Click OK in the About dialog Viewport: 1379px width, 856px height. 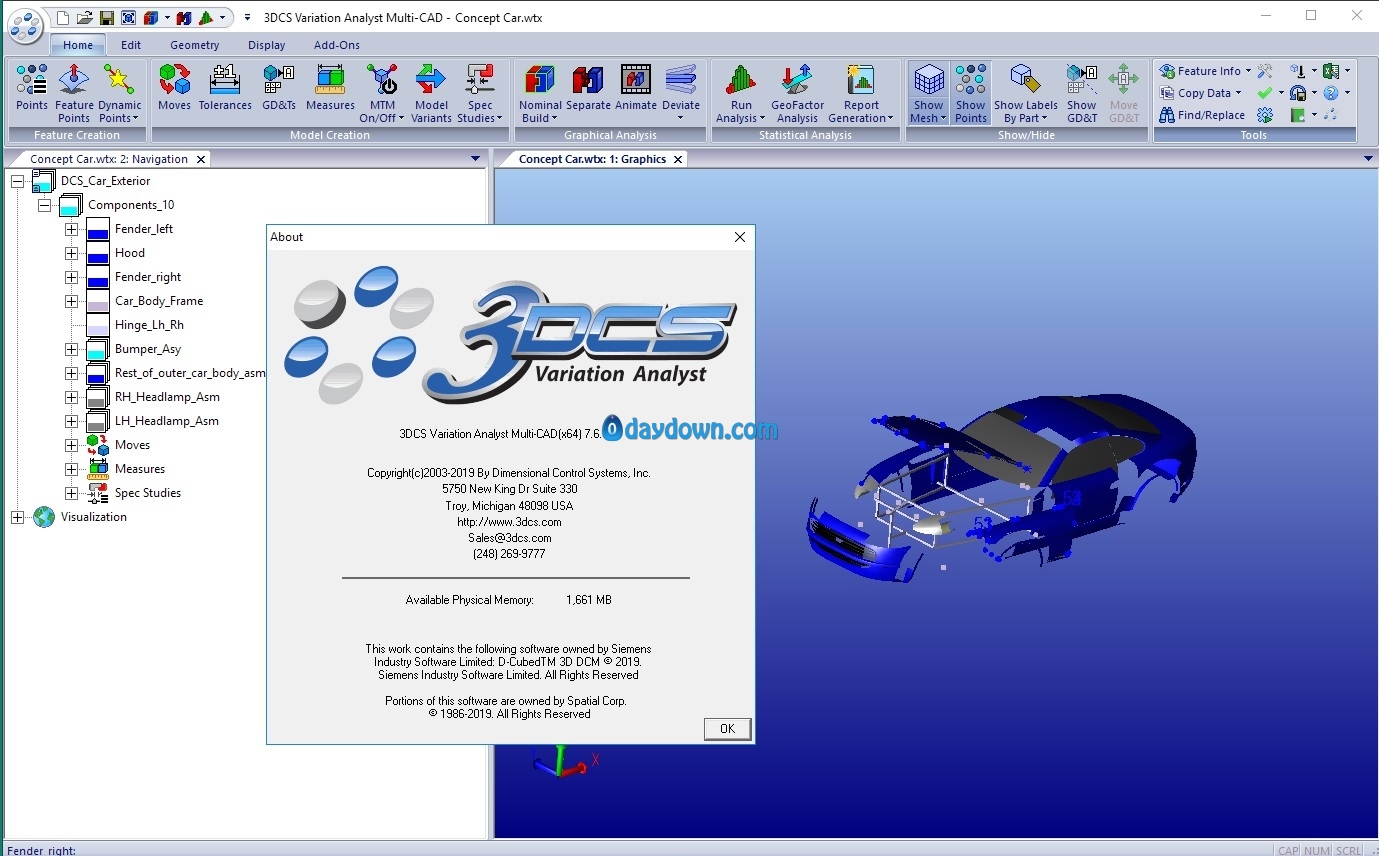pos(727,729)
